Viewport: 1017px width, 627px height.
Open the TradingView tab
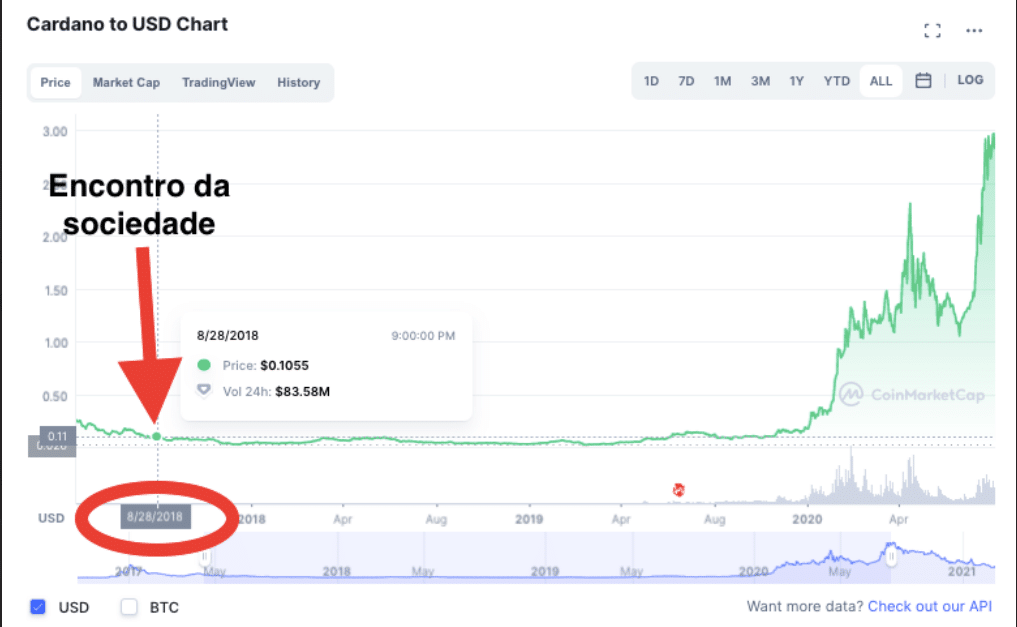[219, 82]
